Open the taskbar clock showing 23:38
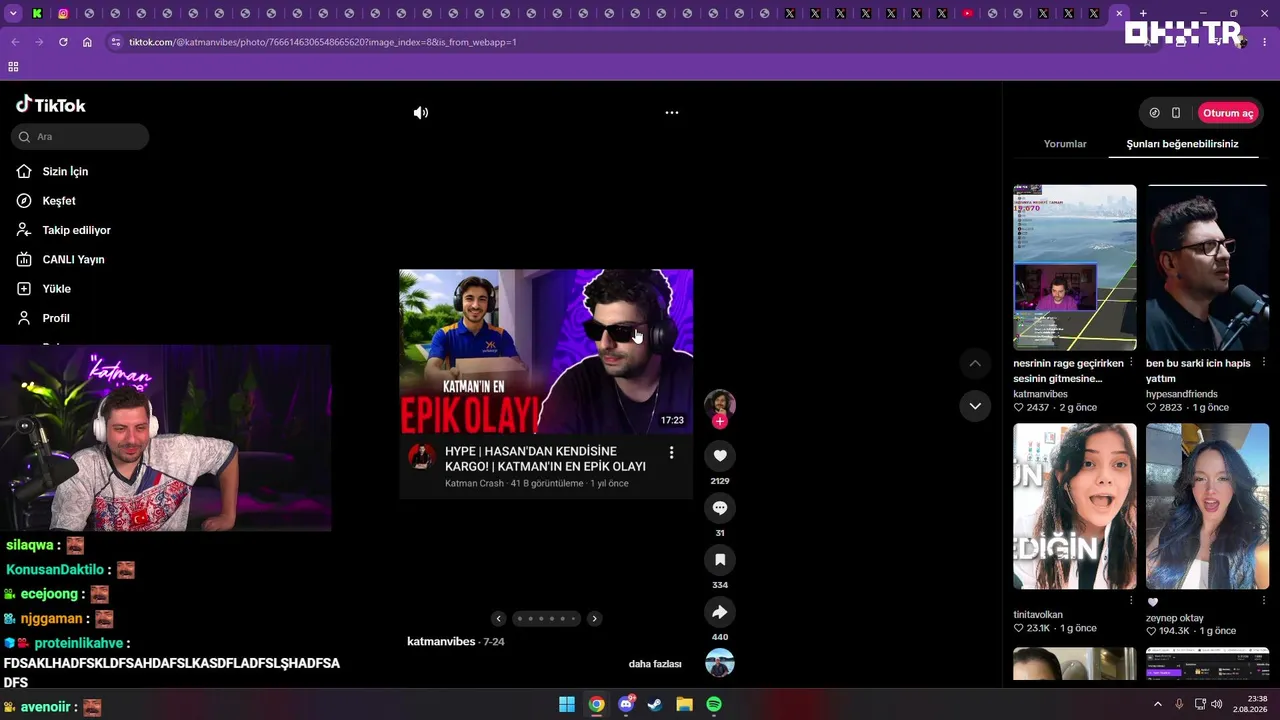Viewport: 1280px width, 720px height. [1250, 704]
